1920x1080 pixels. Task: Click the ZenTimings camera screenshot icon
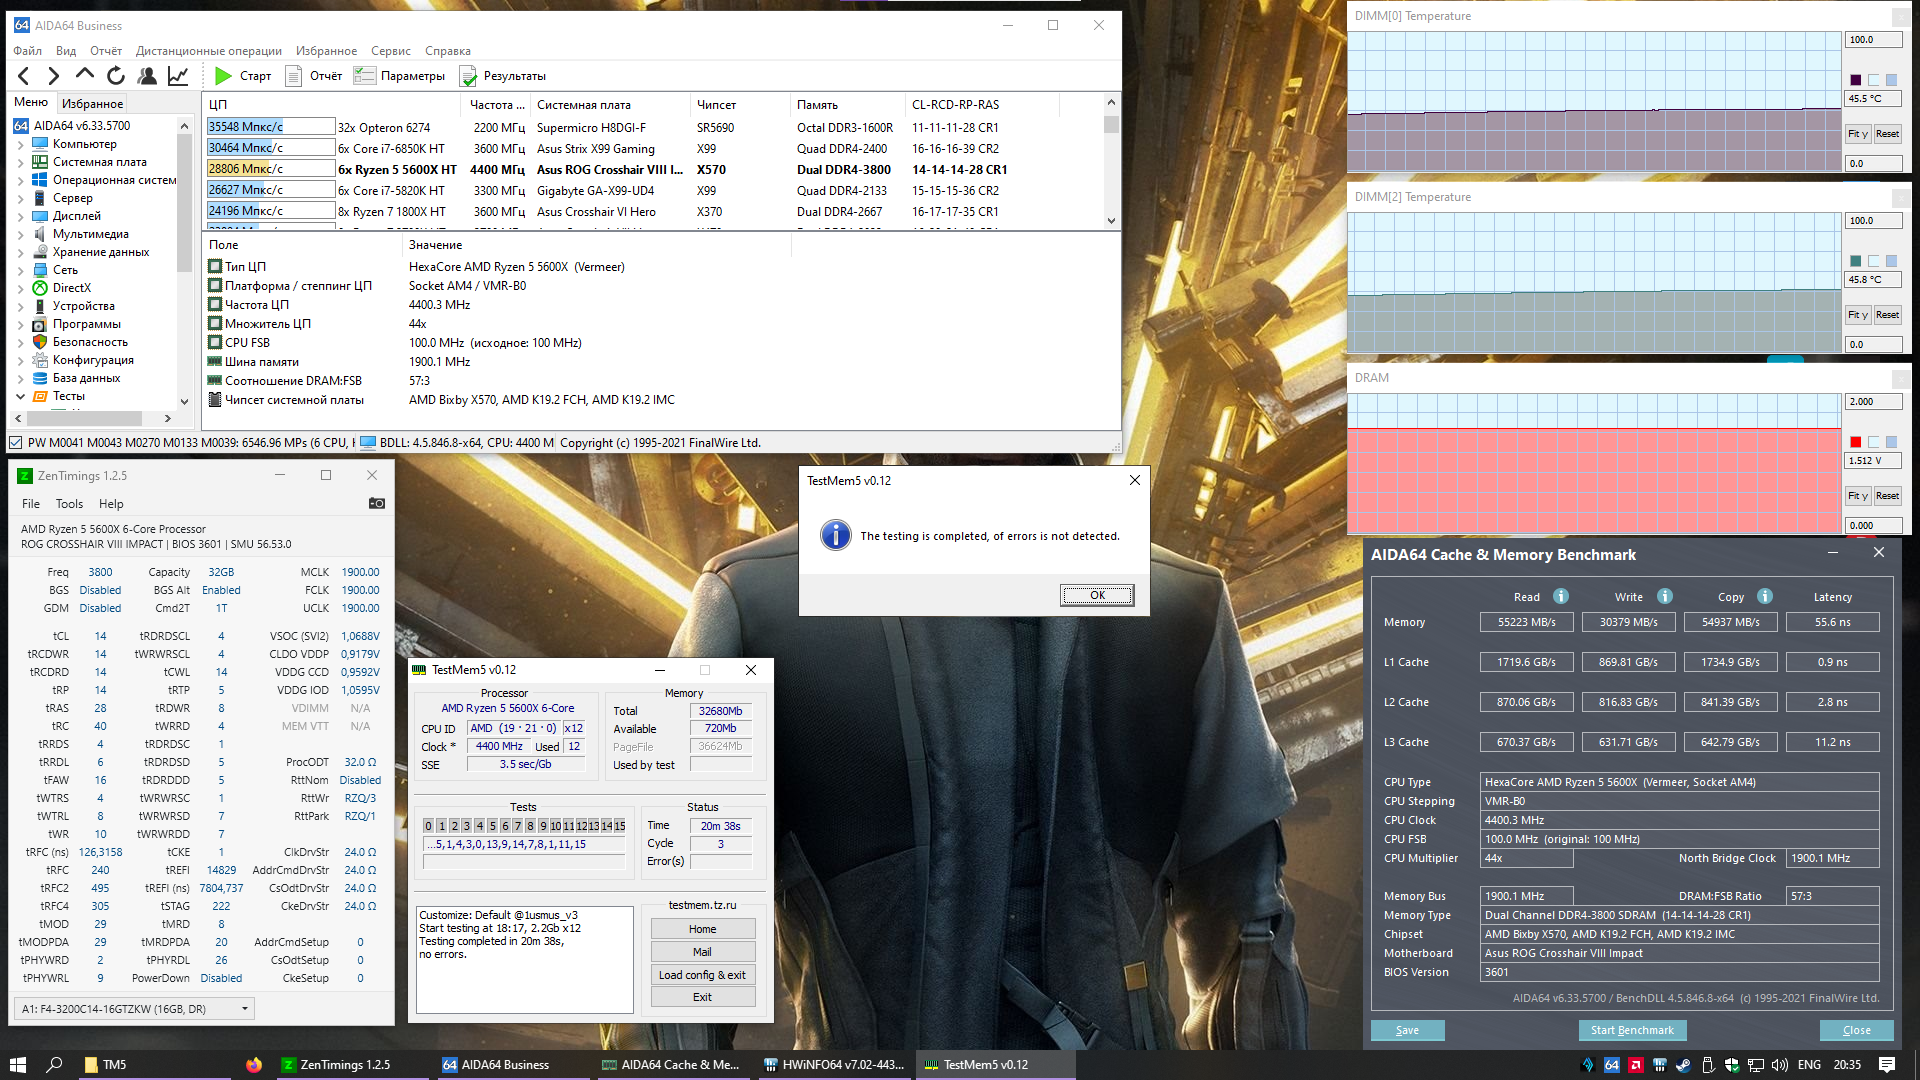tap(377, 503)
